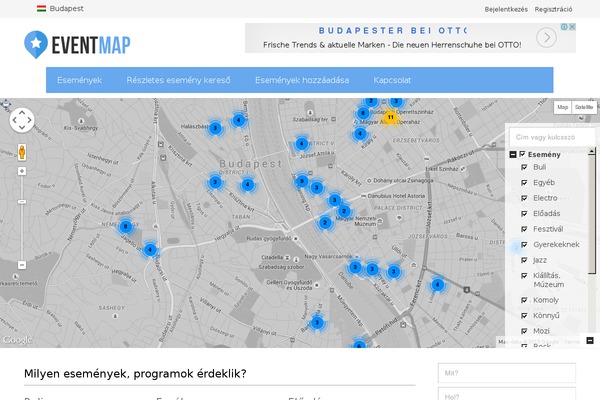Toggle the Könnyű checkbox
This screenshot has width=600, height=400.
click(524, 315)
